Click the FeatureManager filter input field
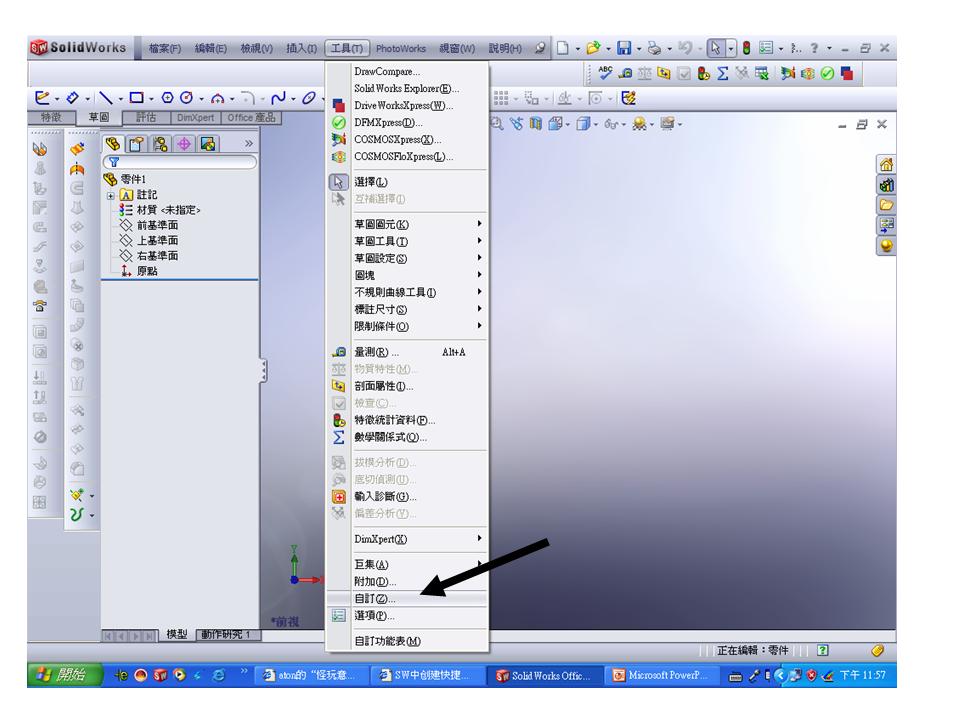 tap(180, 162)
